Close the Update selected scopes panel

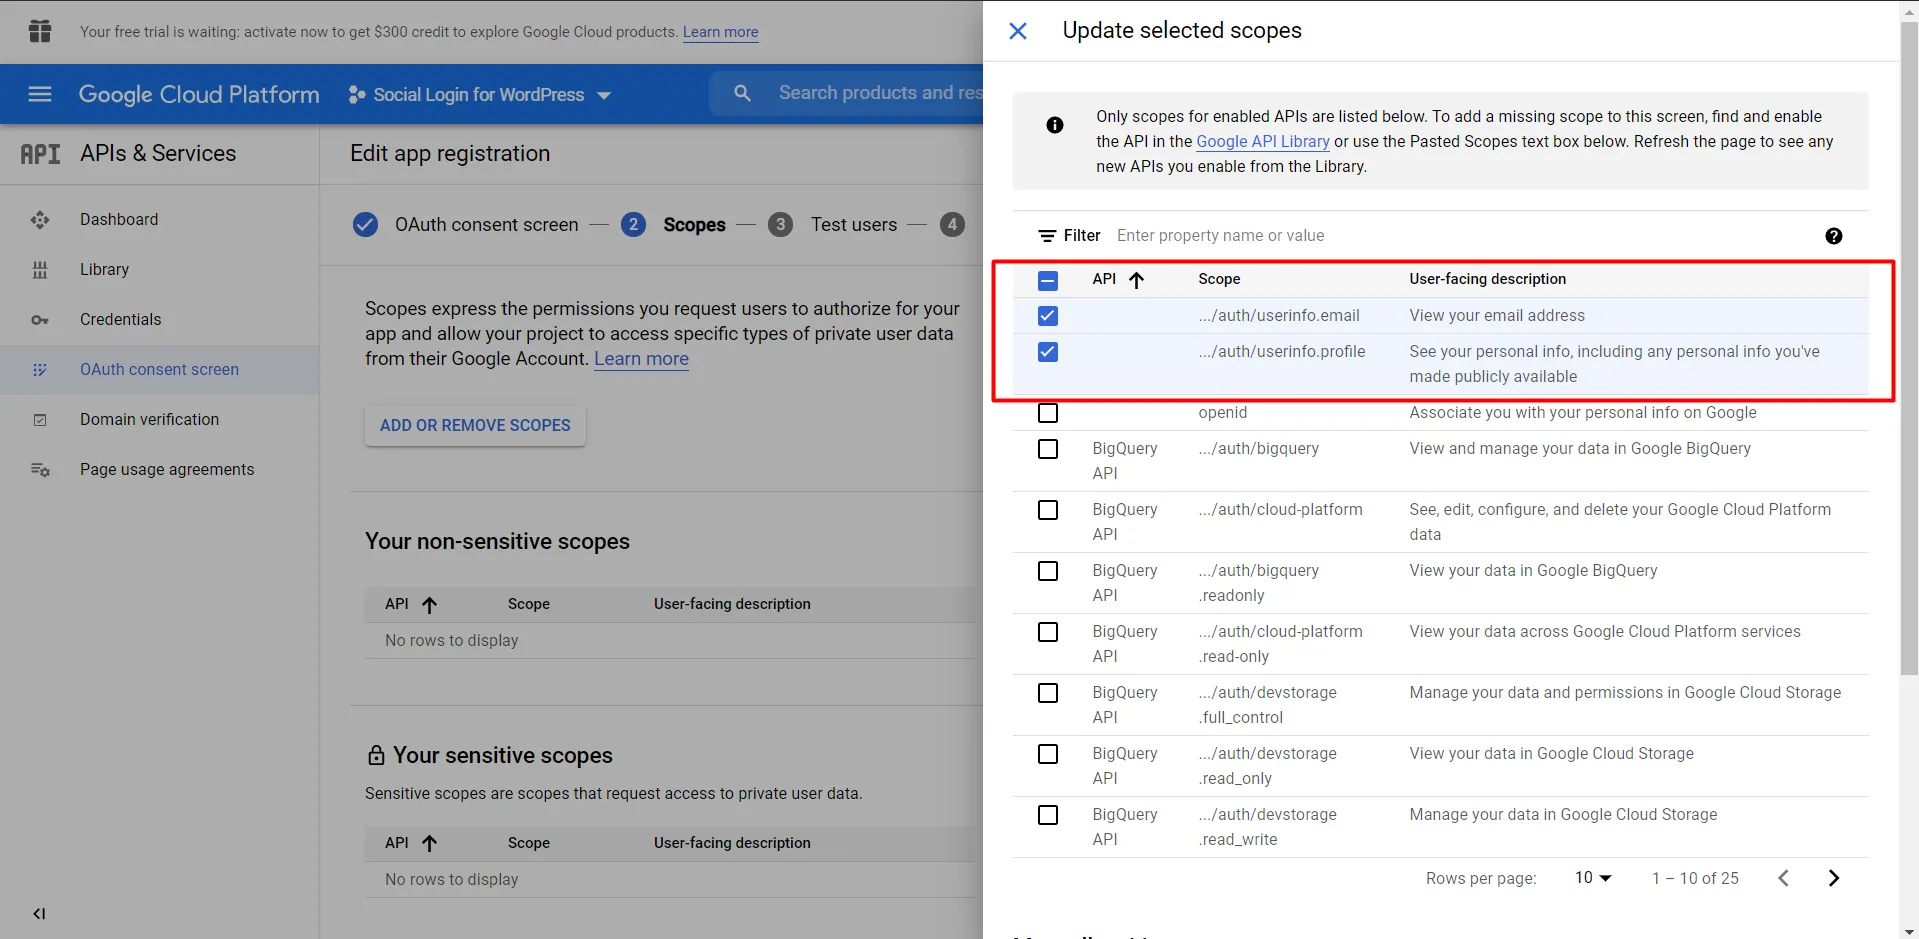coord(1018,31)
